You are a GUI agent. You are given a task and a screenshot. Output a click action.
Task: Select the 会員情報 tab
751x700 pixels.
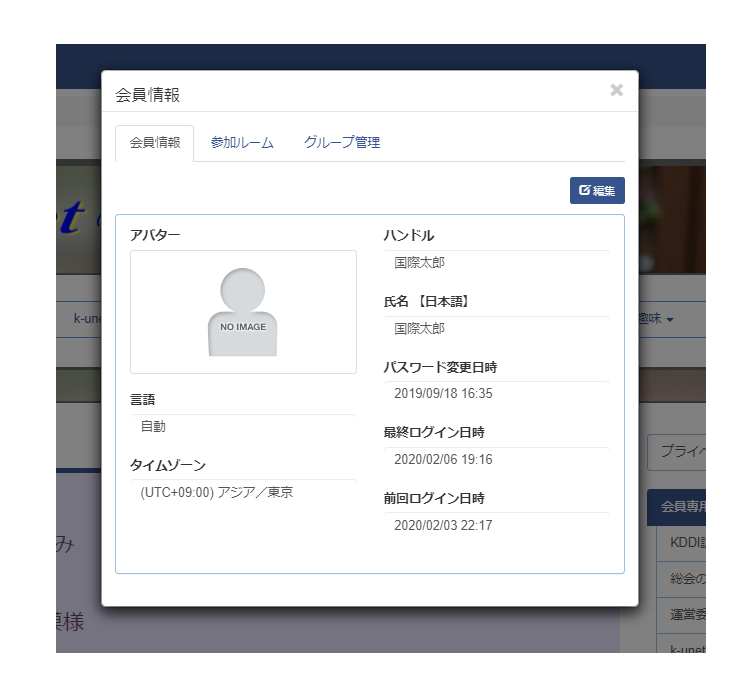click(x=155, y=143)
